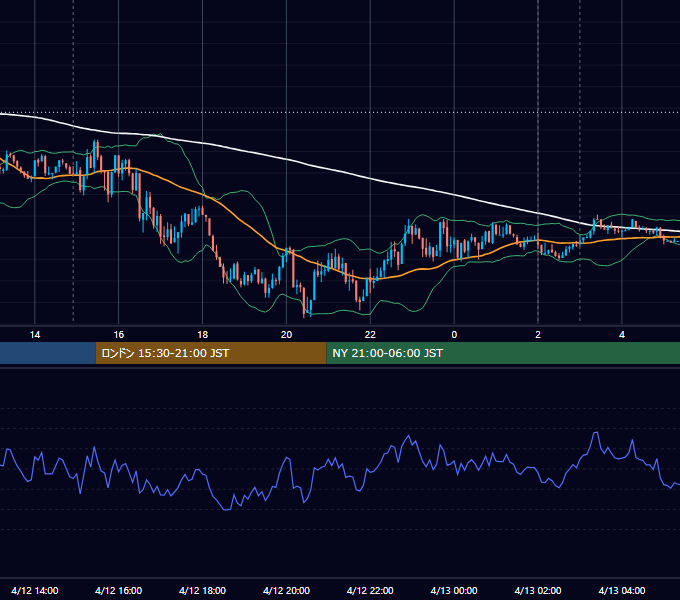Click the '20' hour label on the price chart axis
The width and height of the screenshot is (680, 600).
point(286,335)
